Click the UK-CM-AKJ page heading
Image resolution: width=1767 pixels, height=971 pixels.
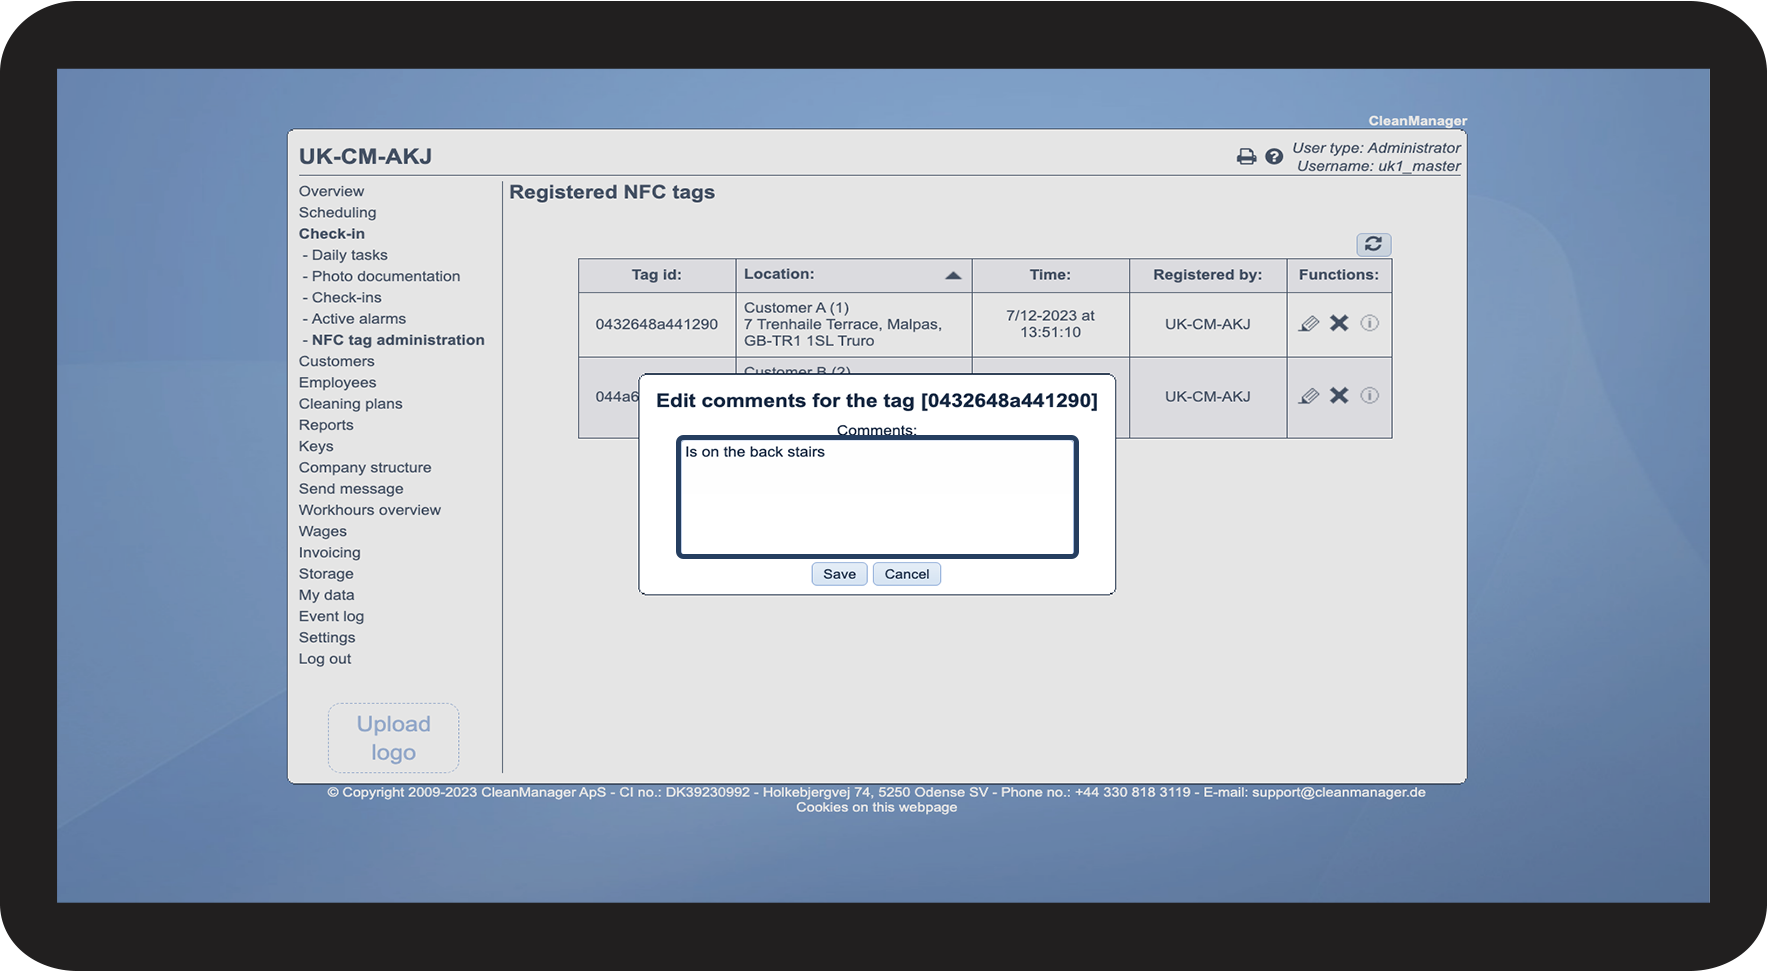coord(365,156)
